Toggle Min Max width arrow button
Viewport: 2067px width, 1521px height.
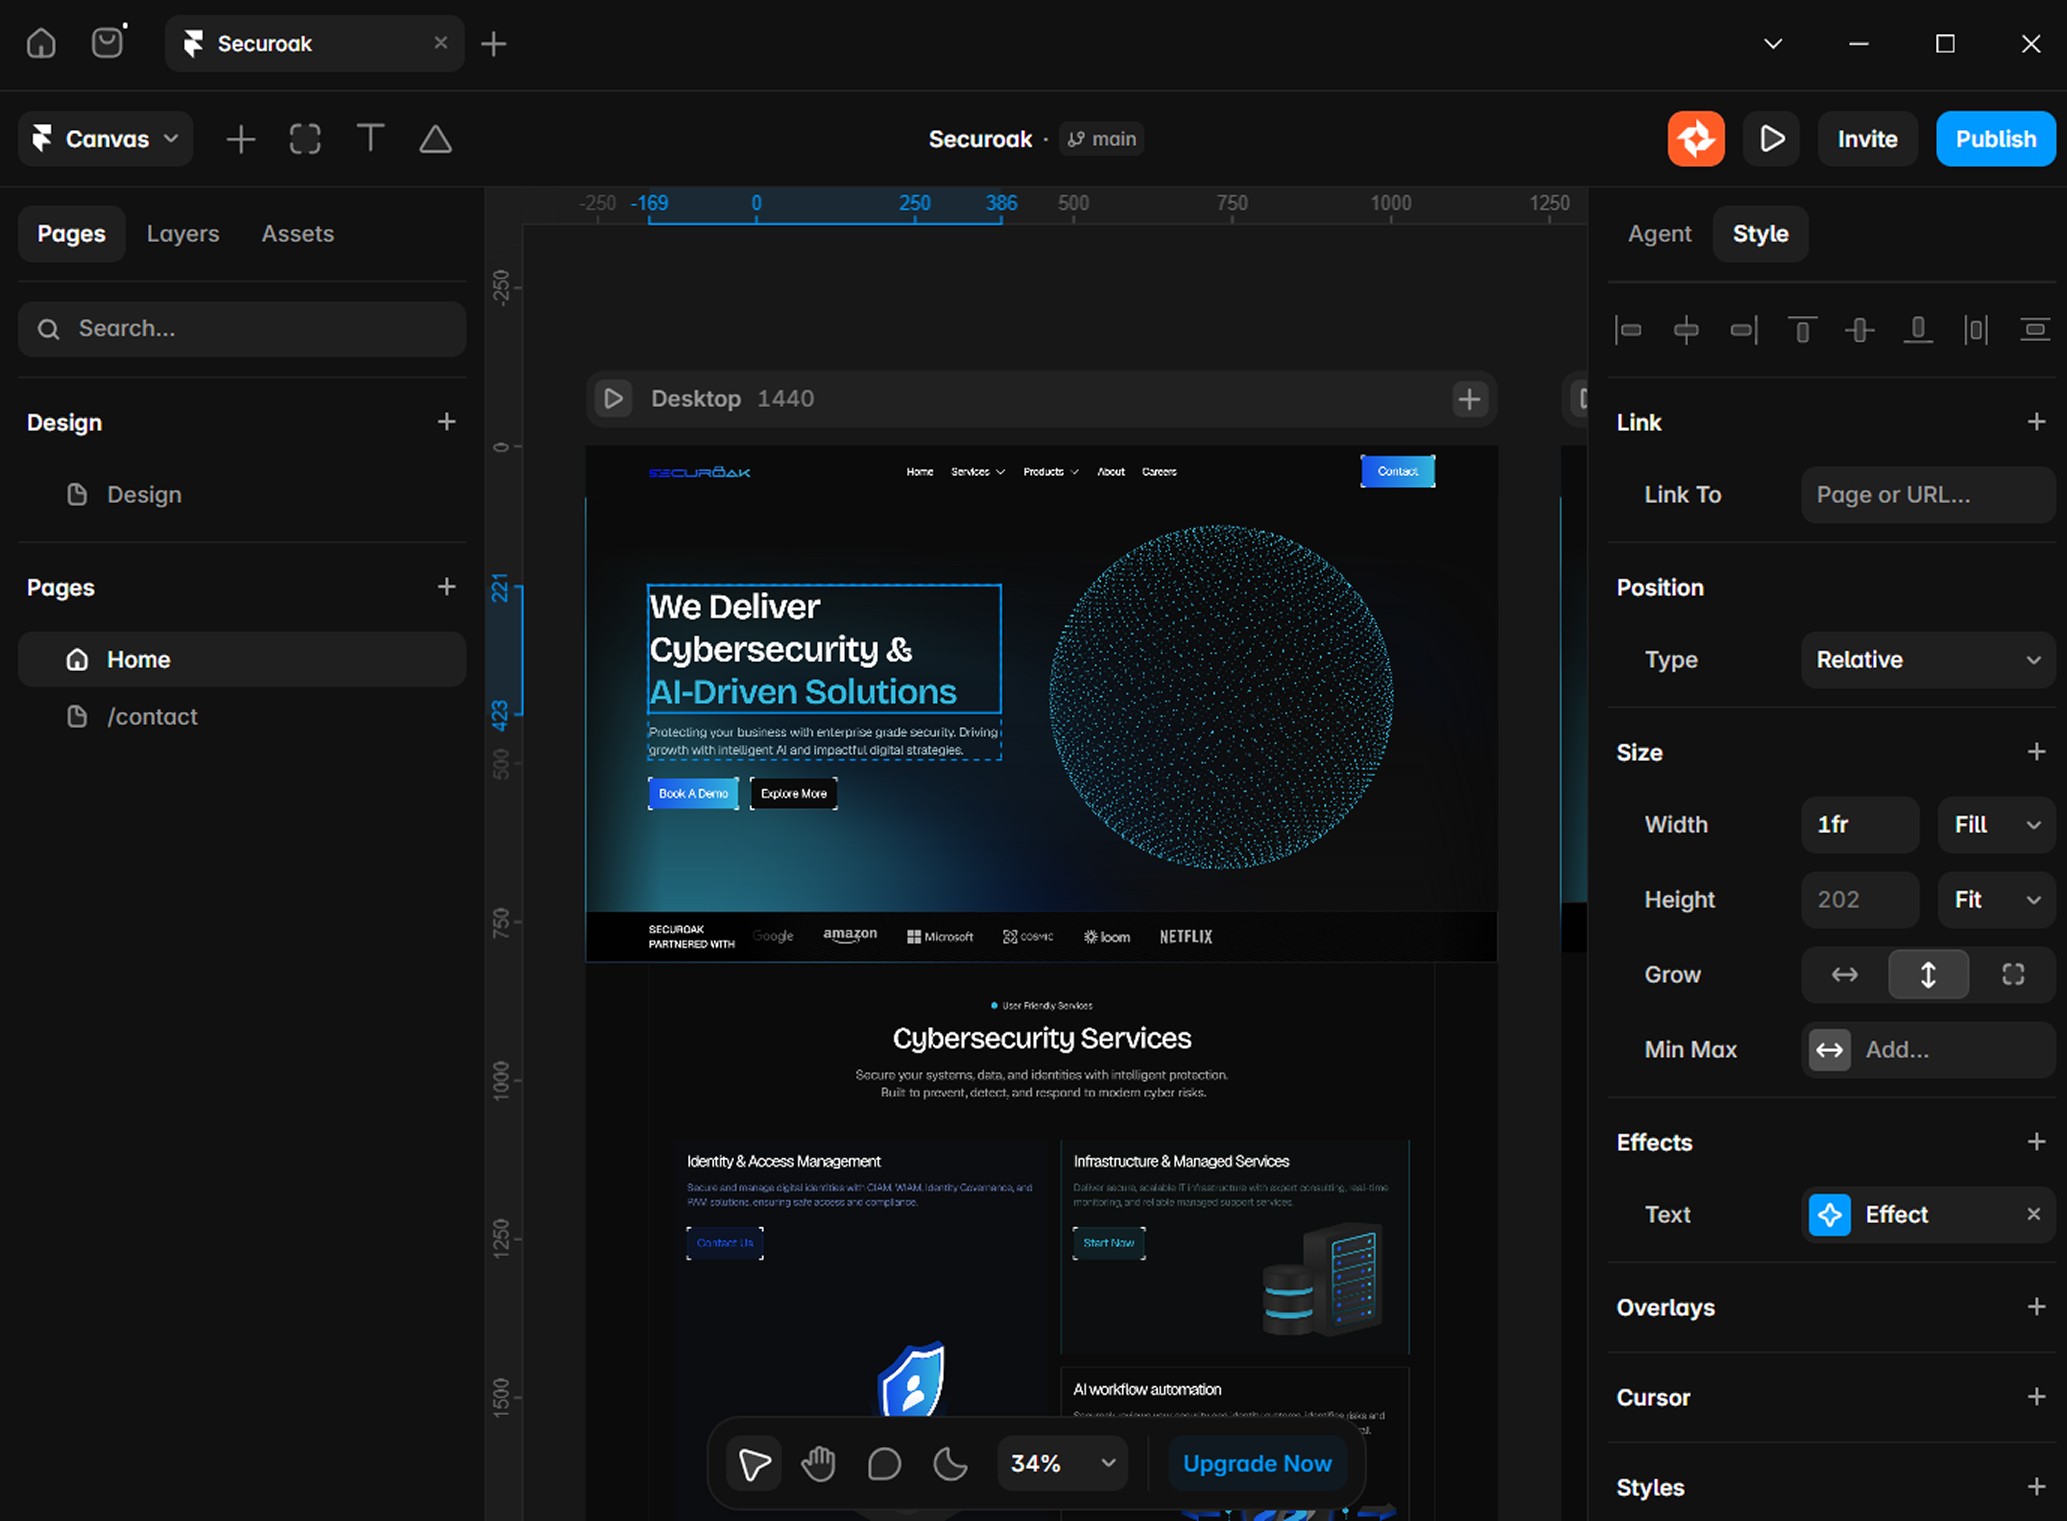[x=1830, y=1050]
